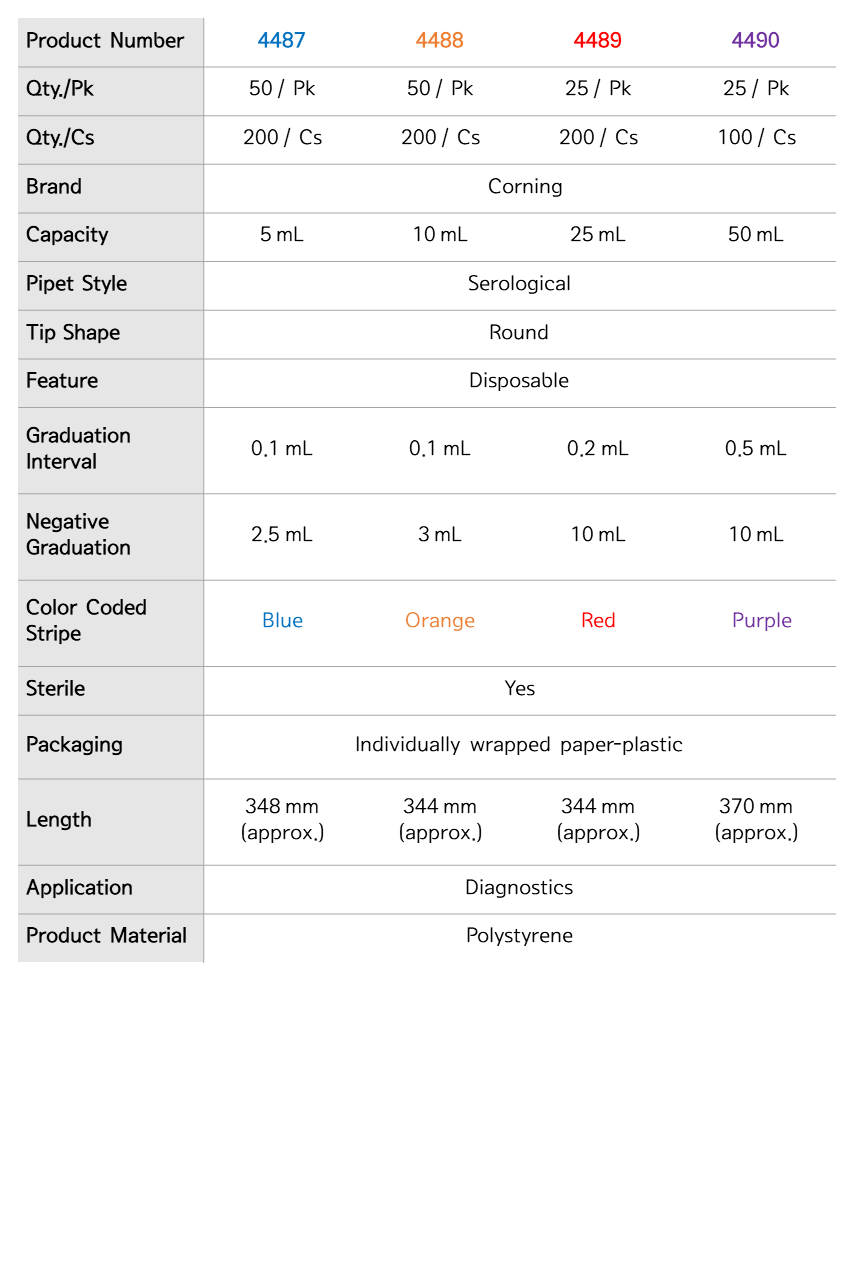This screenshot has width=860, height=1280.
Task: Click the purple 4490 product number
Action: click(x=756, y=41)
